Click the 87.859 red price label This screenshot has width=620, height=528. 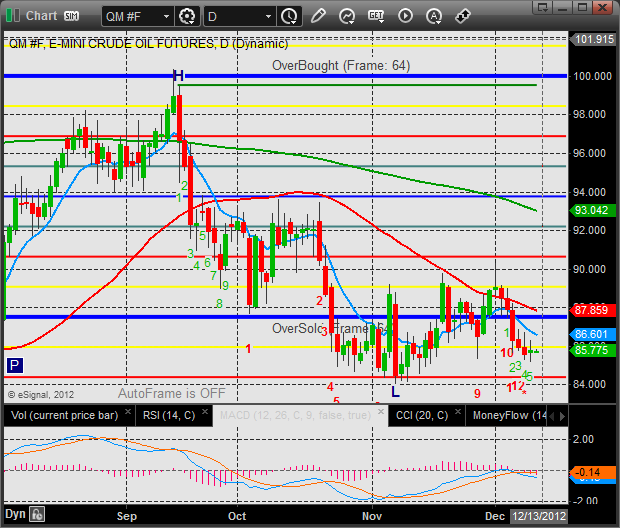pos(592,310)
